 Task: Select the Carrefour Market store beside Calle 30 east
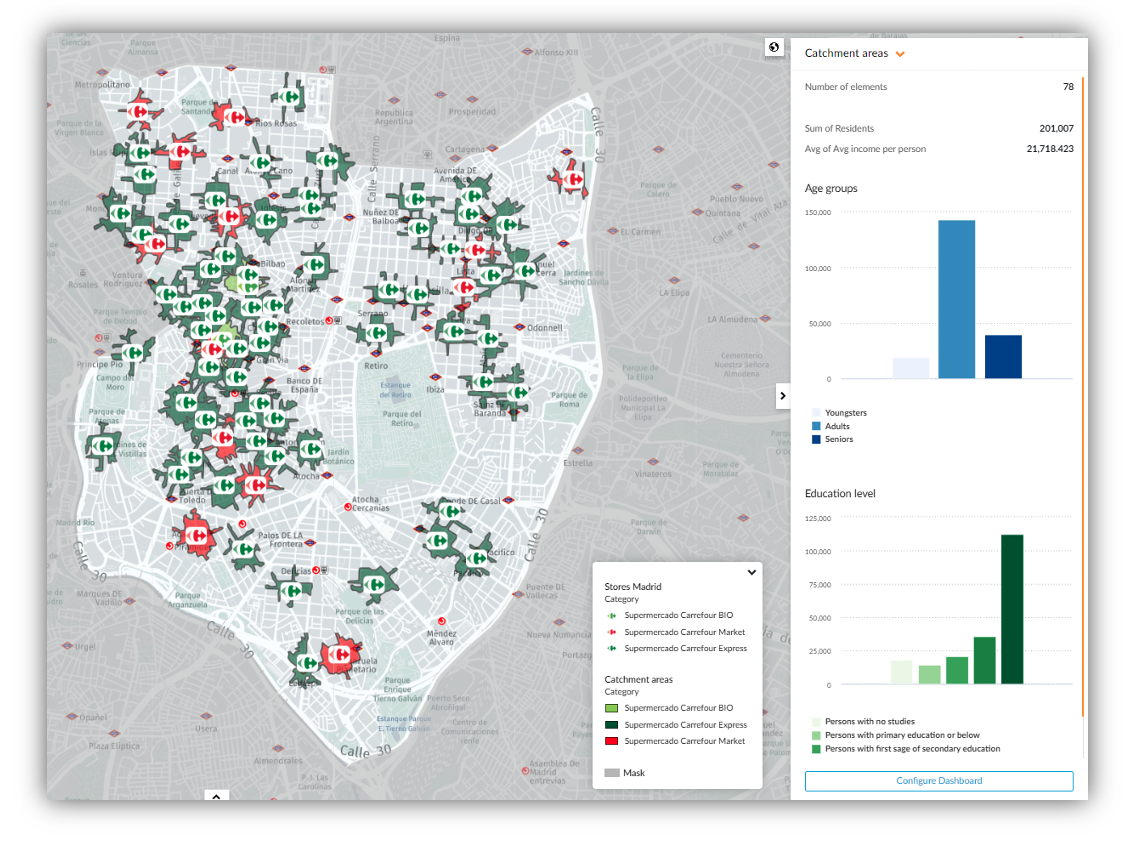(x=573, y=179)
